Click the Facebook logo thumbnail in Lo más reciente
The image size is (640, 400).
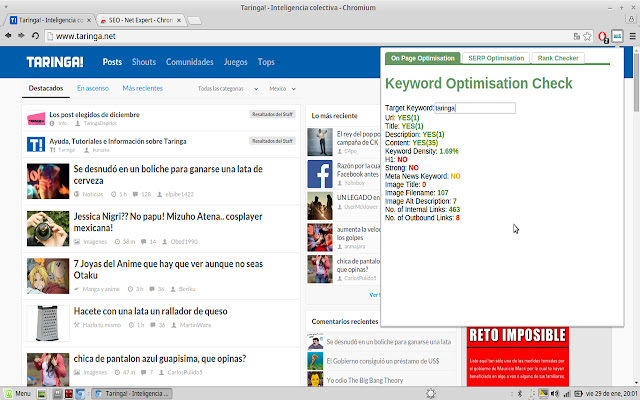pyautogui.click(x=320, y=174)
